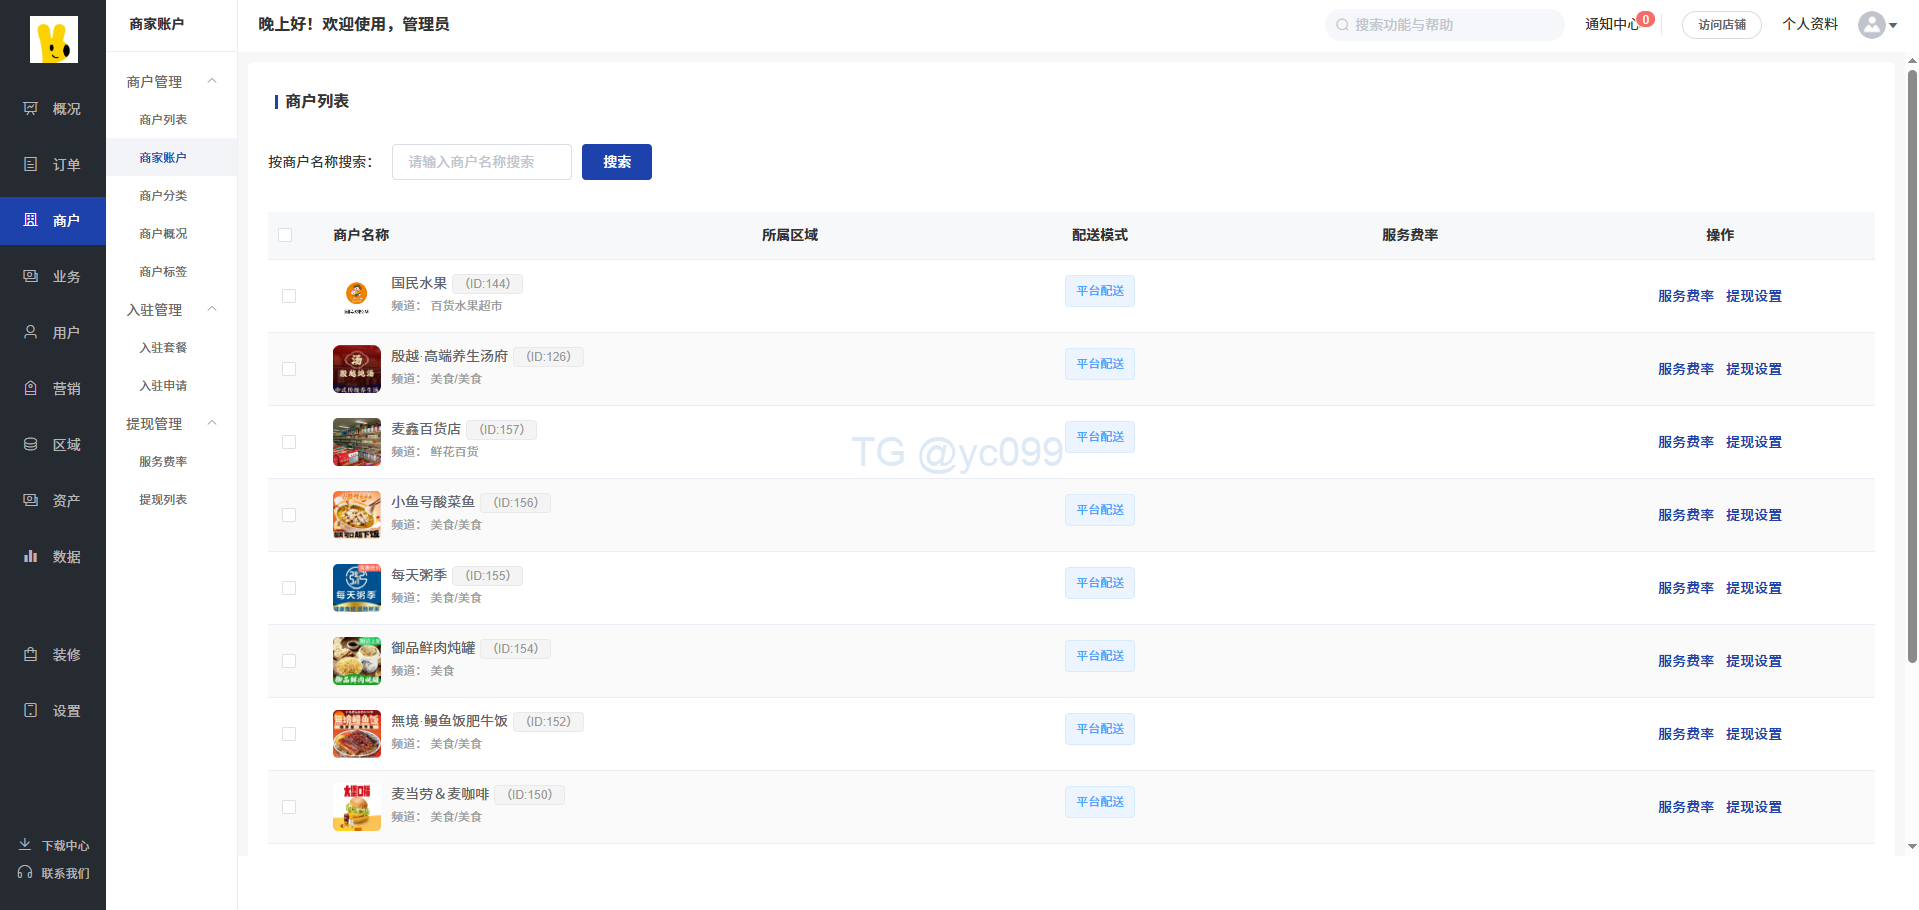
Task: Click the 联系我们 headset icon
Action: pyautogui.click(x=25, y=873)
